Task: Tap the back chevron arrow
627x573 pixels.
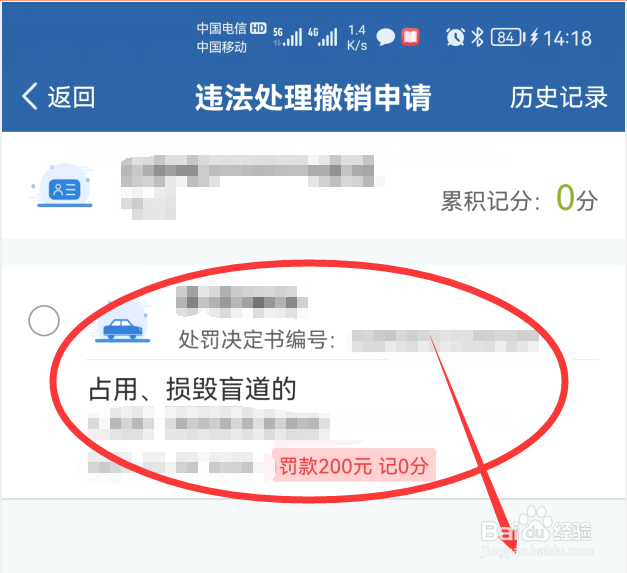Action: (x=30, y=96)
